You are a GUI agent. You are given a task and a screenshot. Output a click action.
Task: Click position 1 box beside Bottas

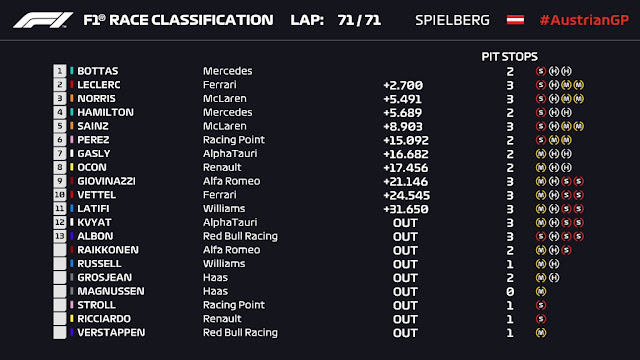pyautogui.click(x=60, y=71)
